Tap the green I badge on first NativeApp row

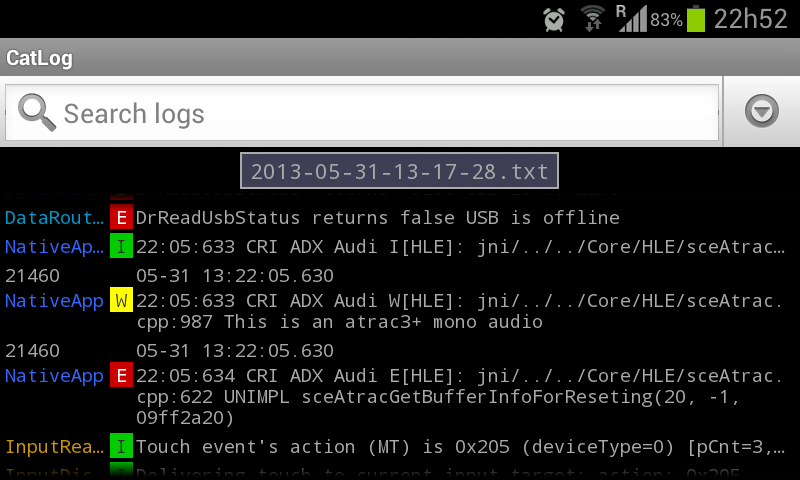point(121,246)
